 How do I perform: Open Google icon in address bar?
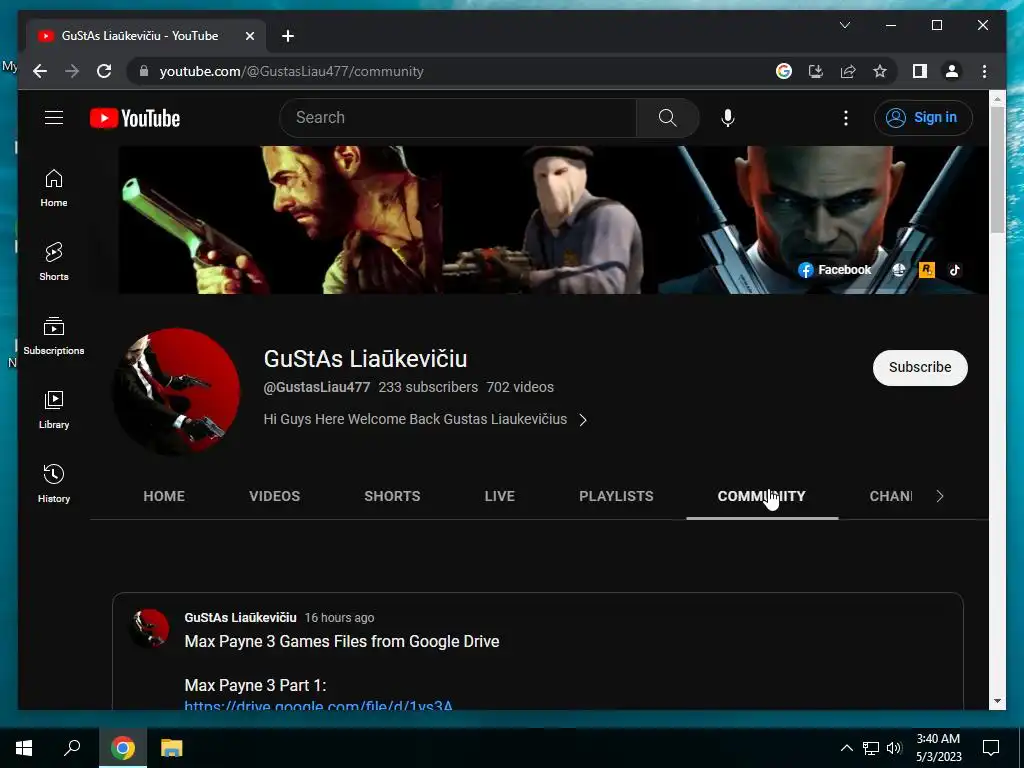click(784, 71)
